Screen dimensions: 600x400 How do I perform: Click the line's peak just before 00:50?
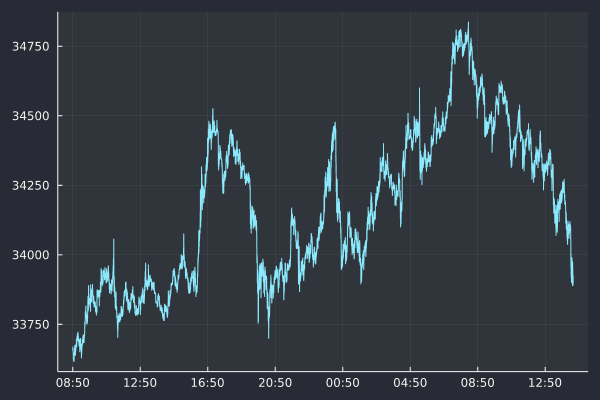pos(335,124)
